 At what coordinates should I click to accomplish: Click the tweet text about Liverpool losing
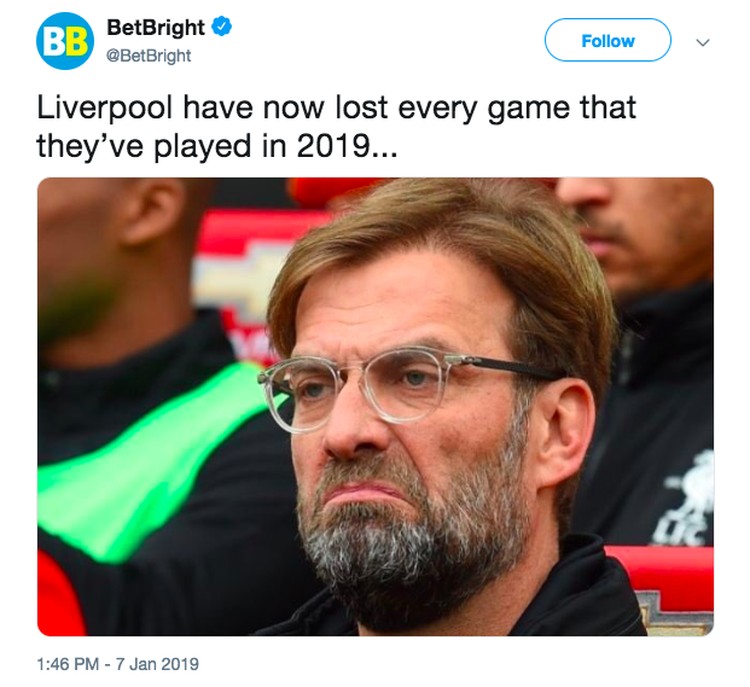coord(336,126)
